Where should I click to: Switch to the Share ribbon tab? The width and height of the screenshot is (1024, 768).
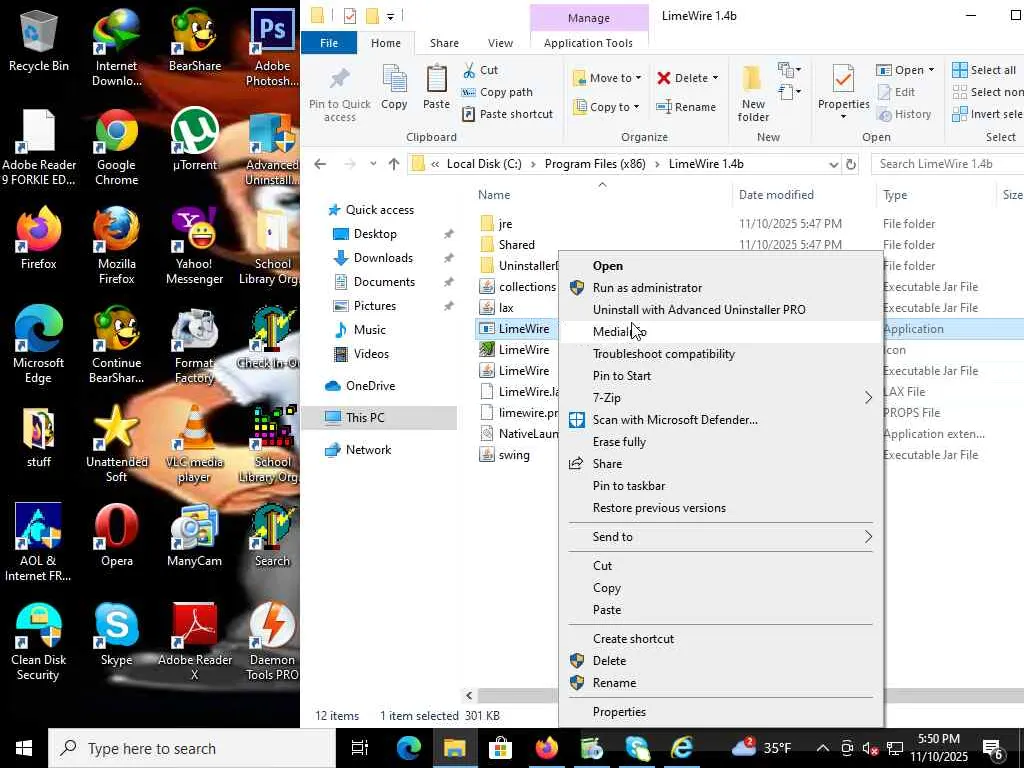[x=444, y=43]
